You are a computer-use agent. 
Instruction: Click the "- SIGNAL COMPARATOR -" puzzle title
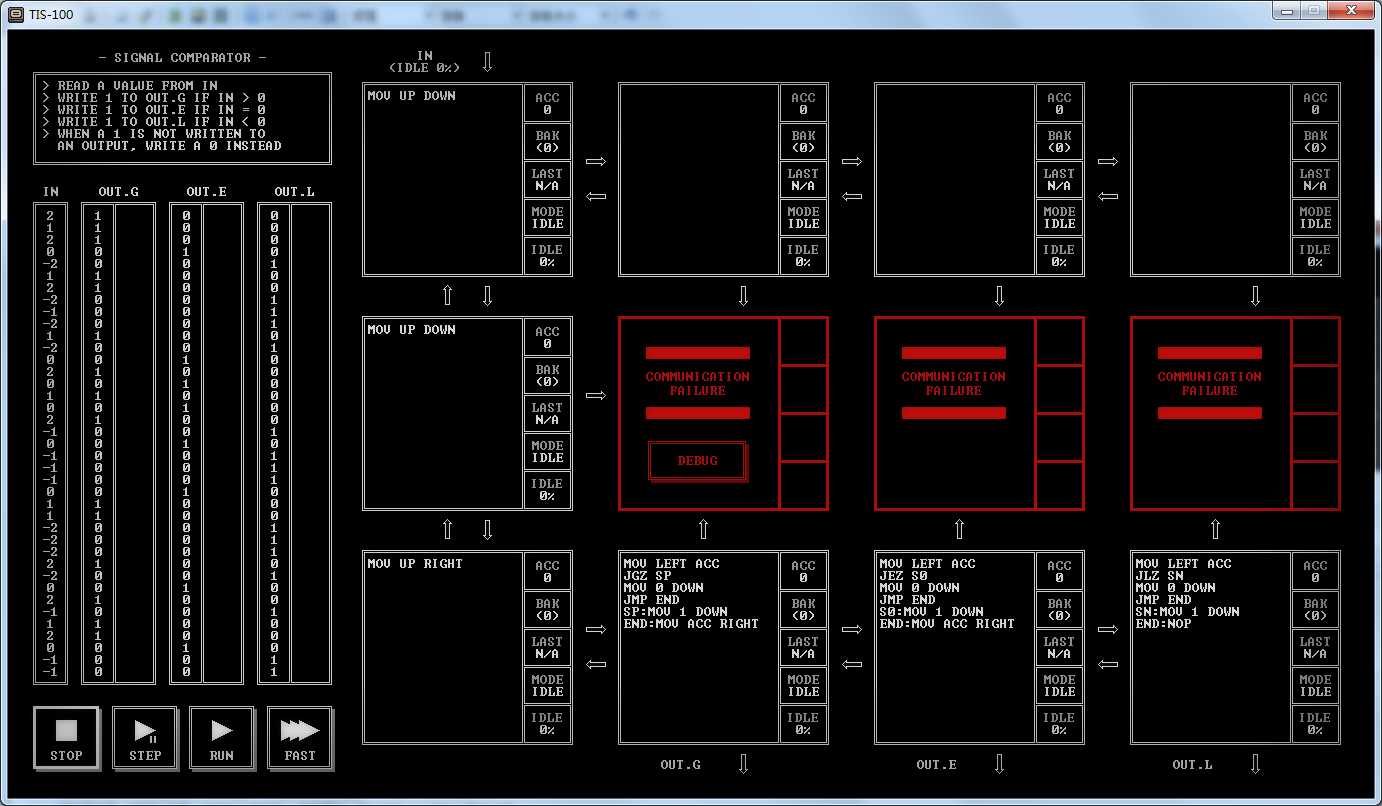pyautogui.click(x=182, y=58)
